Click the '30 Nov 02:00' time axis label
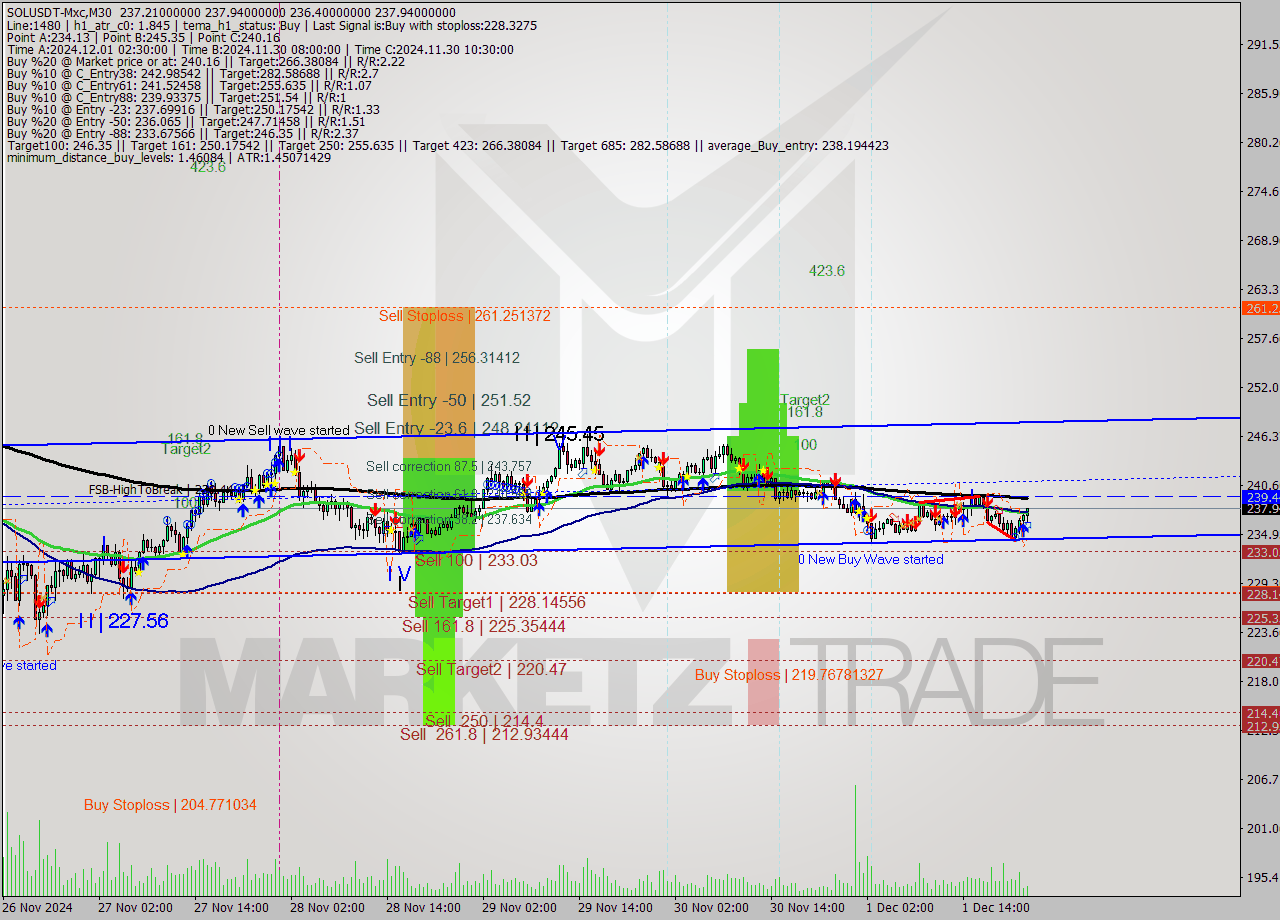This screenshot has height=920, width=1280. (x=712, y=908)
